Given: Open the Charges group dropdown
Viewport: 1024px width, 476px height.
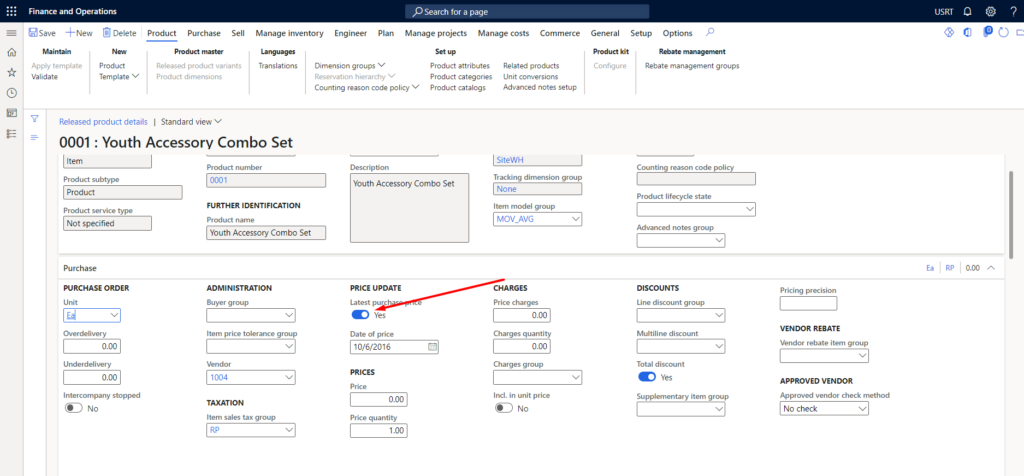Looking at the screenshot, I should click(576, 377).
